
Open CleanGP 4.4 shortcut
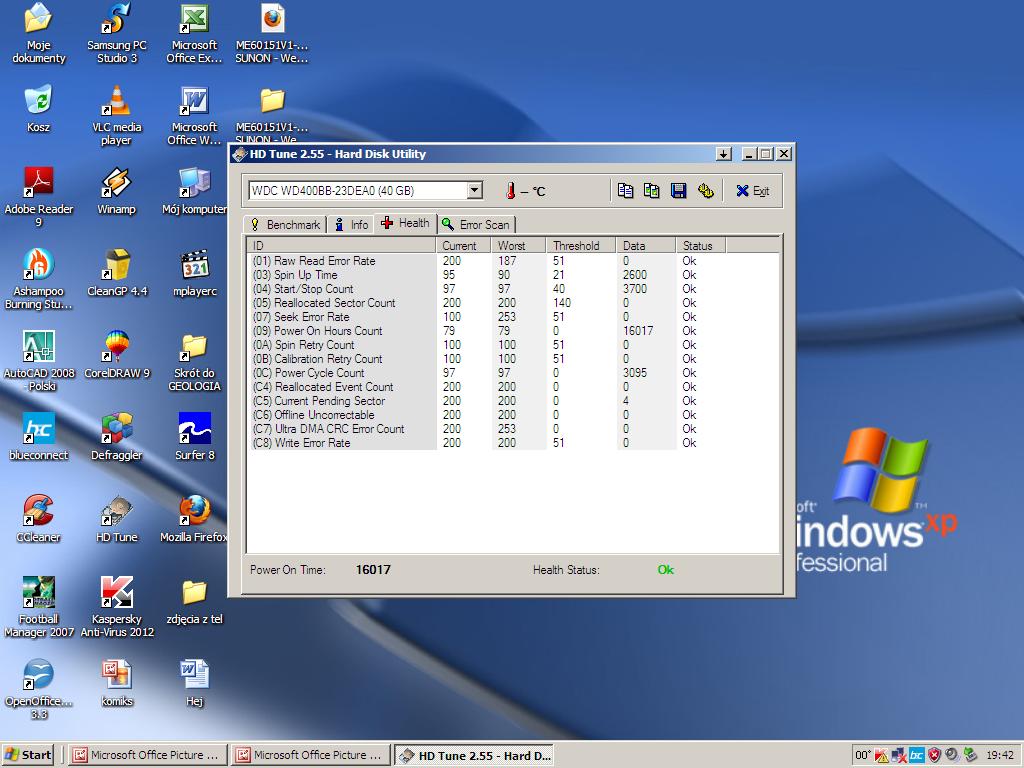coord(117,272)
